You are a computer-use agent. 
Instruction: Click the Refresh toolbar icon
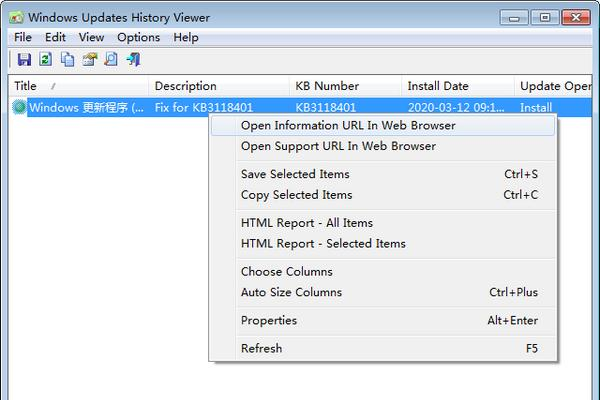point(46,59)
